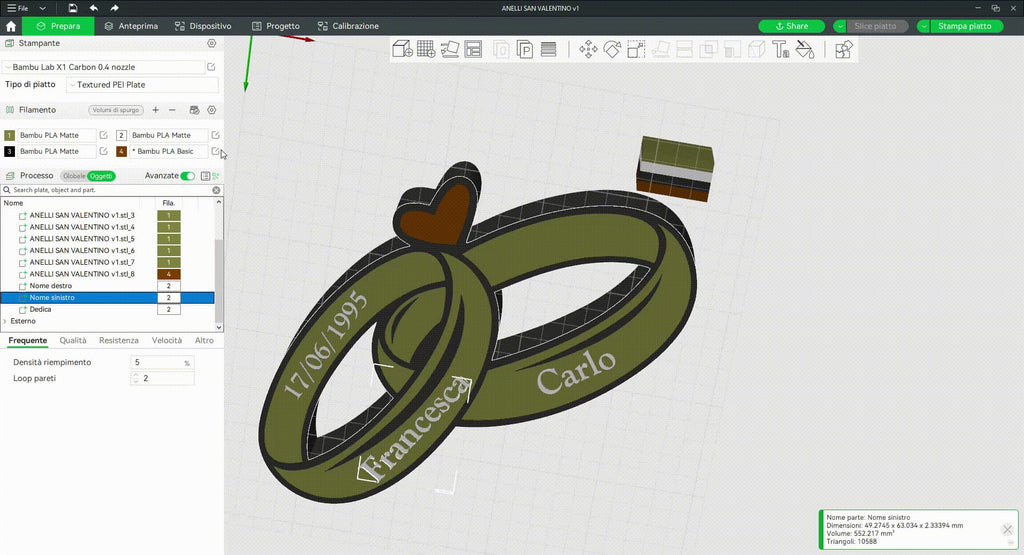The height and width of the screenshot is (555, 1024).
Task: Select the Color painting bucket tool
Action: pos(805,49)
